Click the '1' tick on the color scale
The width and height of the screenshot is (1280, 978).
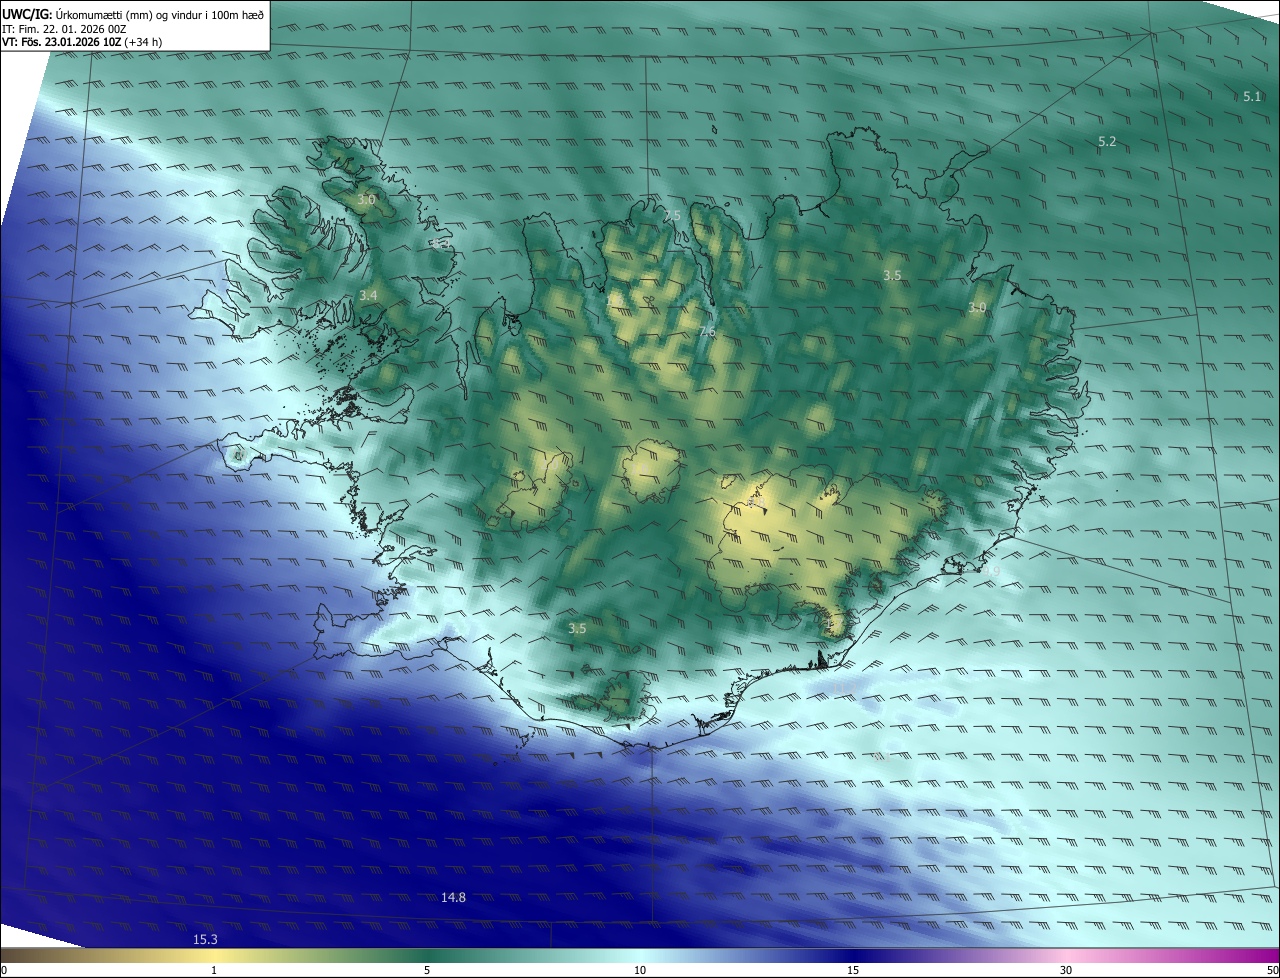pyautogui.click(x=214, y=970)
